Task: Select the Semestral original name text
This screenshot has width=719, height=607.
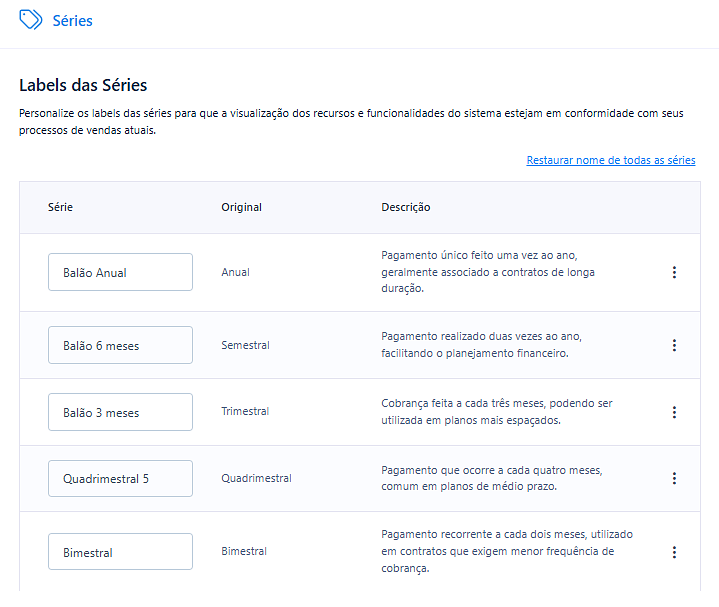Action: coord(245,345)
